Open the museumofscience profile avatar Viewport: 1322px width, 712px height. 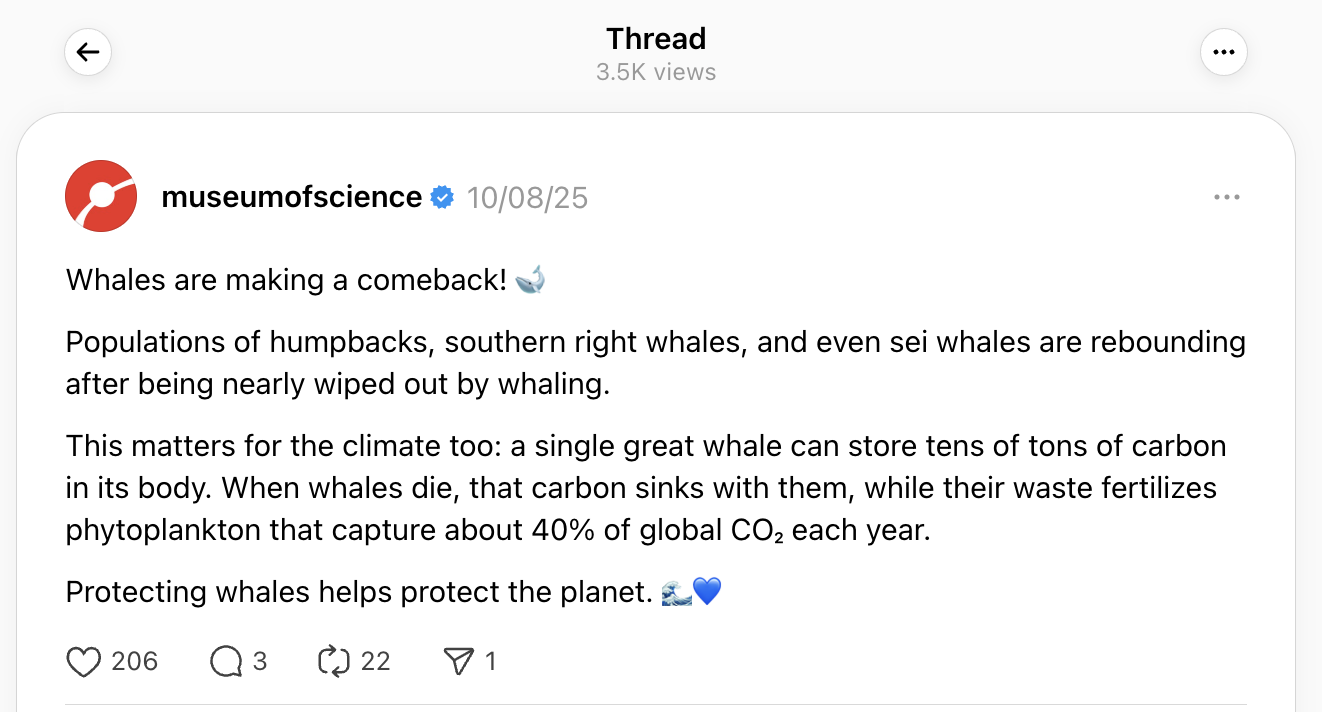[101, 196]
